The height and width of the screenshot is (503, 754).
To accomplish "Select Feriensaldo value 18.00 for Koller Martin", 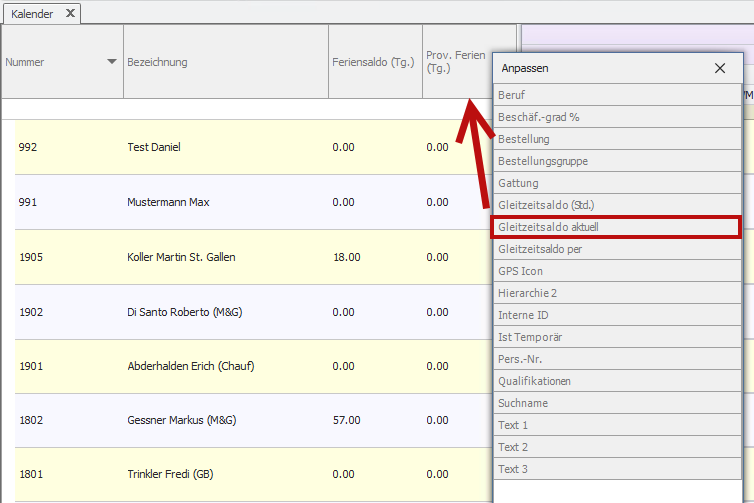I will [x=346, y=257].
